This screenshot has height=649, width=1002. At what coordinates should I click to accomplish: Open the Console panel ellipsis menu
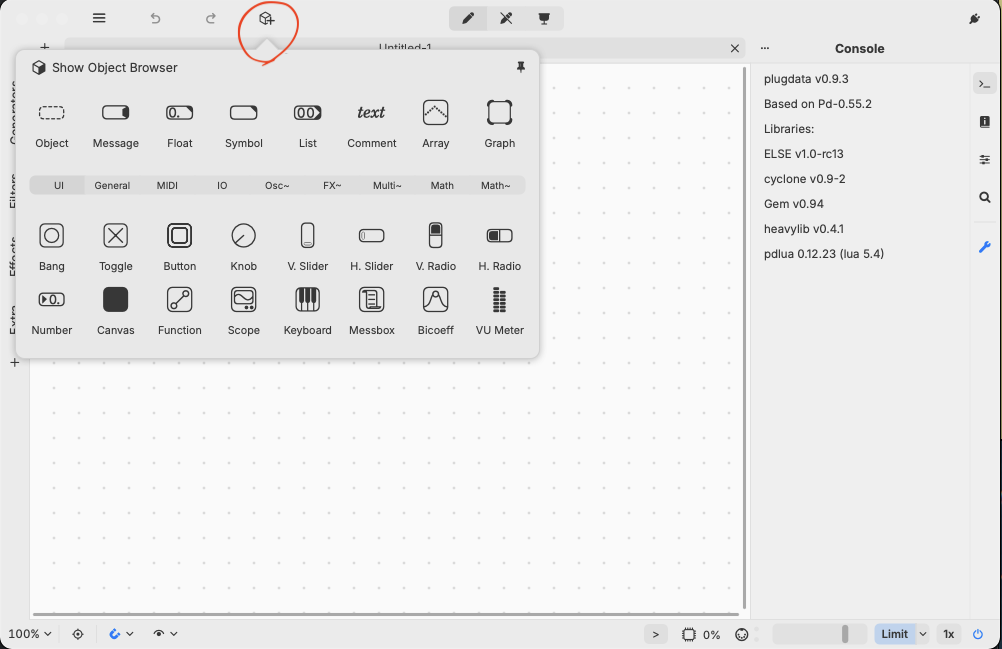click(x=764, y=48)
